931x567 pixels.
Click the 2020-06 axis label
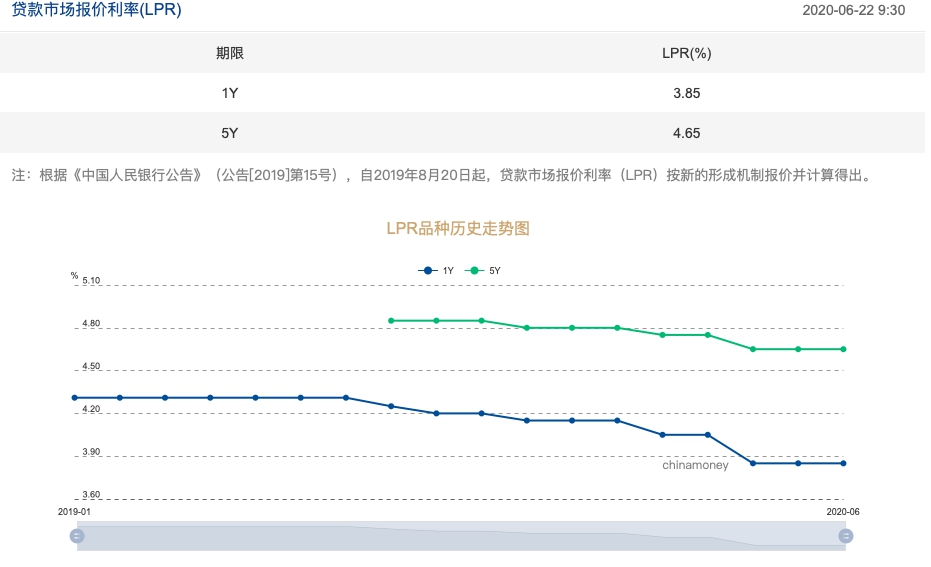843,512
